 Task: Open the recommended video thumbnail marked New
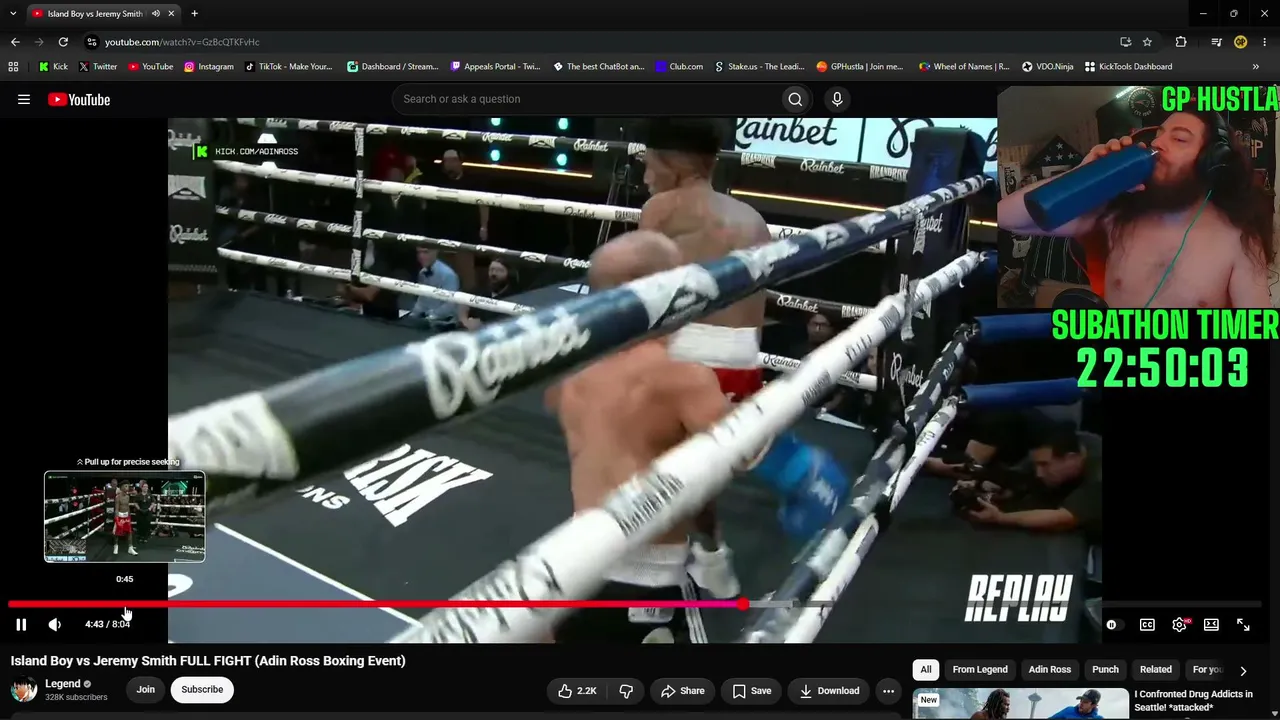[1019, 703]
